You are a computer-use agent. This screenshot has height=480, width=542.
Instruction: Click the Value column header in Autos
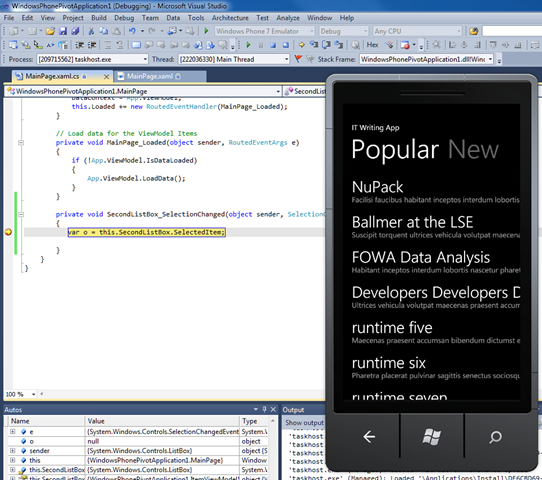162,421
